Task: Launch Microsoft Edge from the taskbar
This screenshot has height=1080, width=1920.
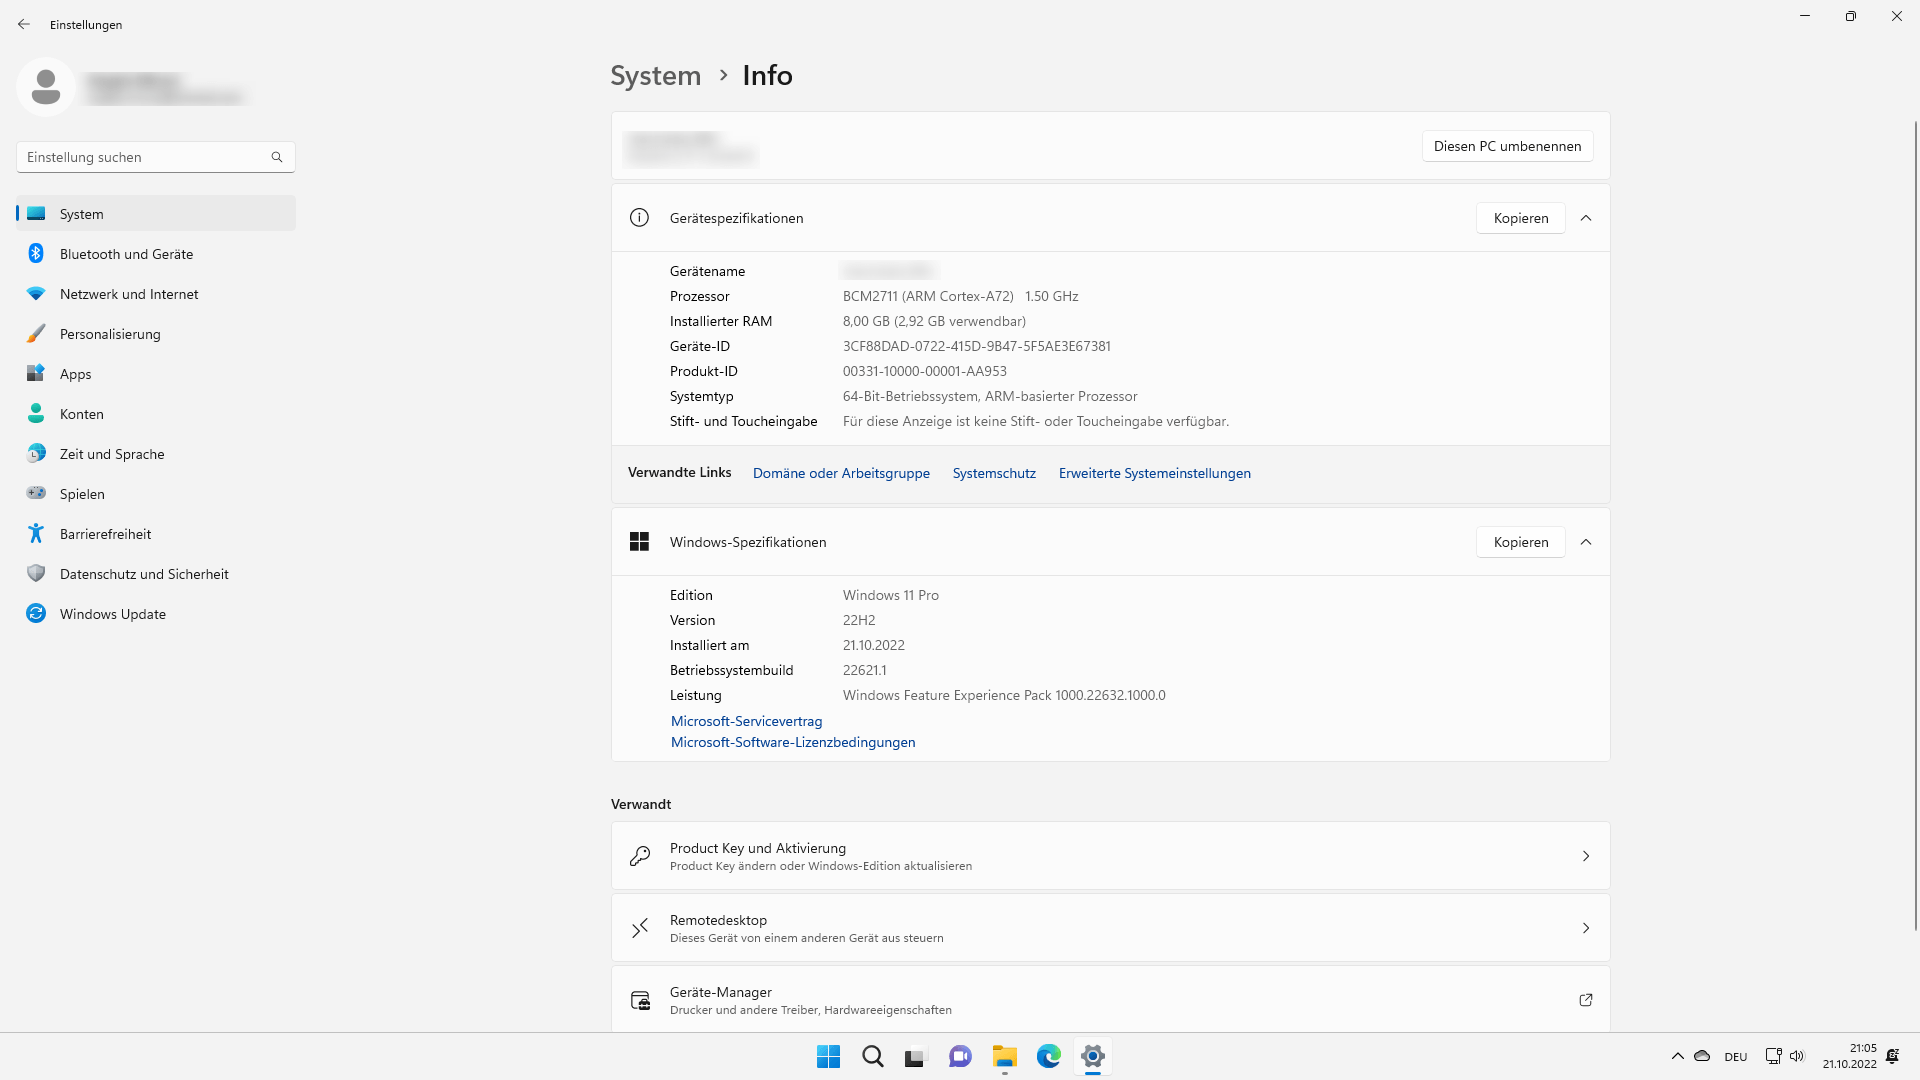Action: point(1048,1056)
